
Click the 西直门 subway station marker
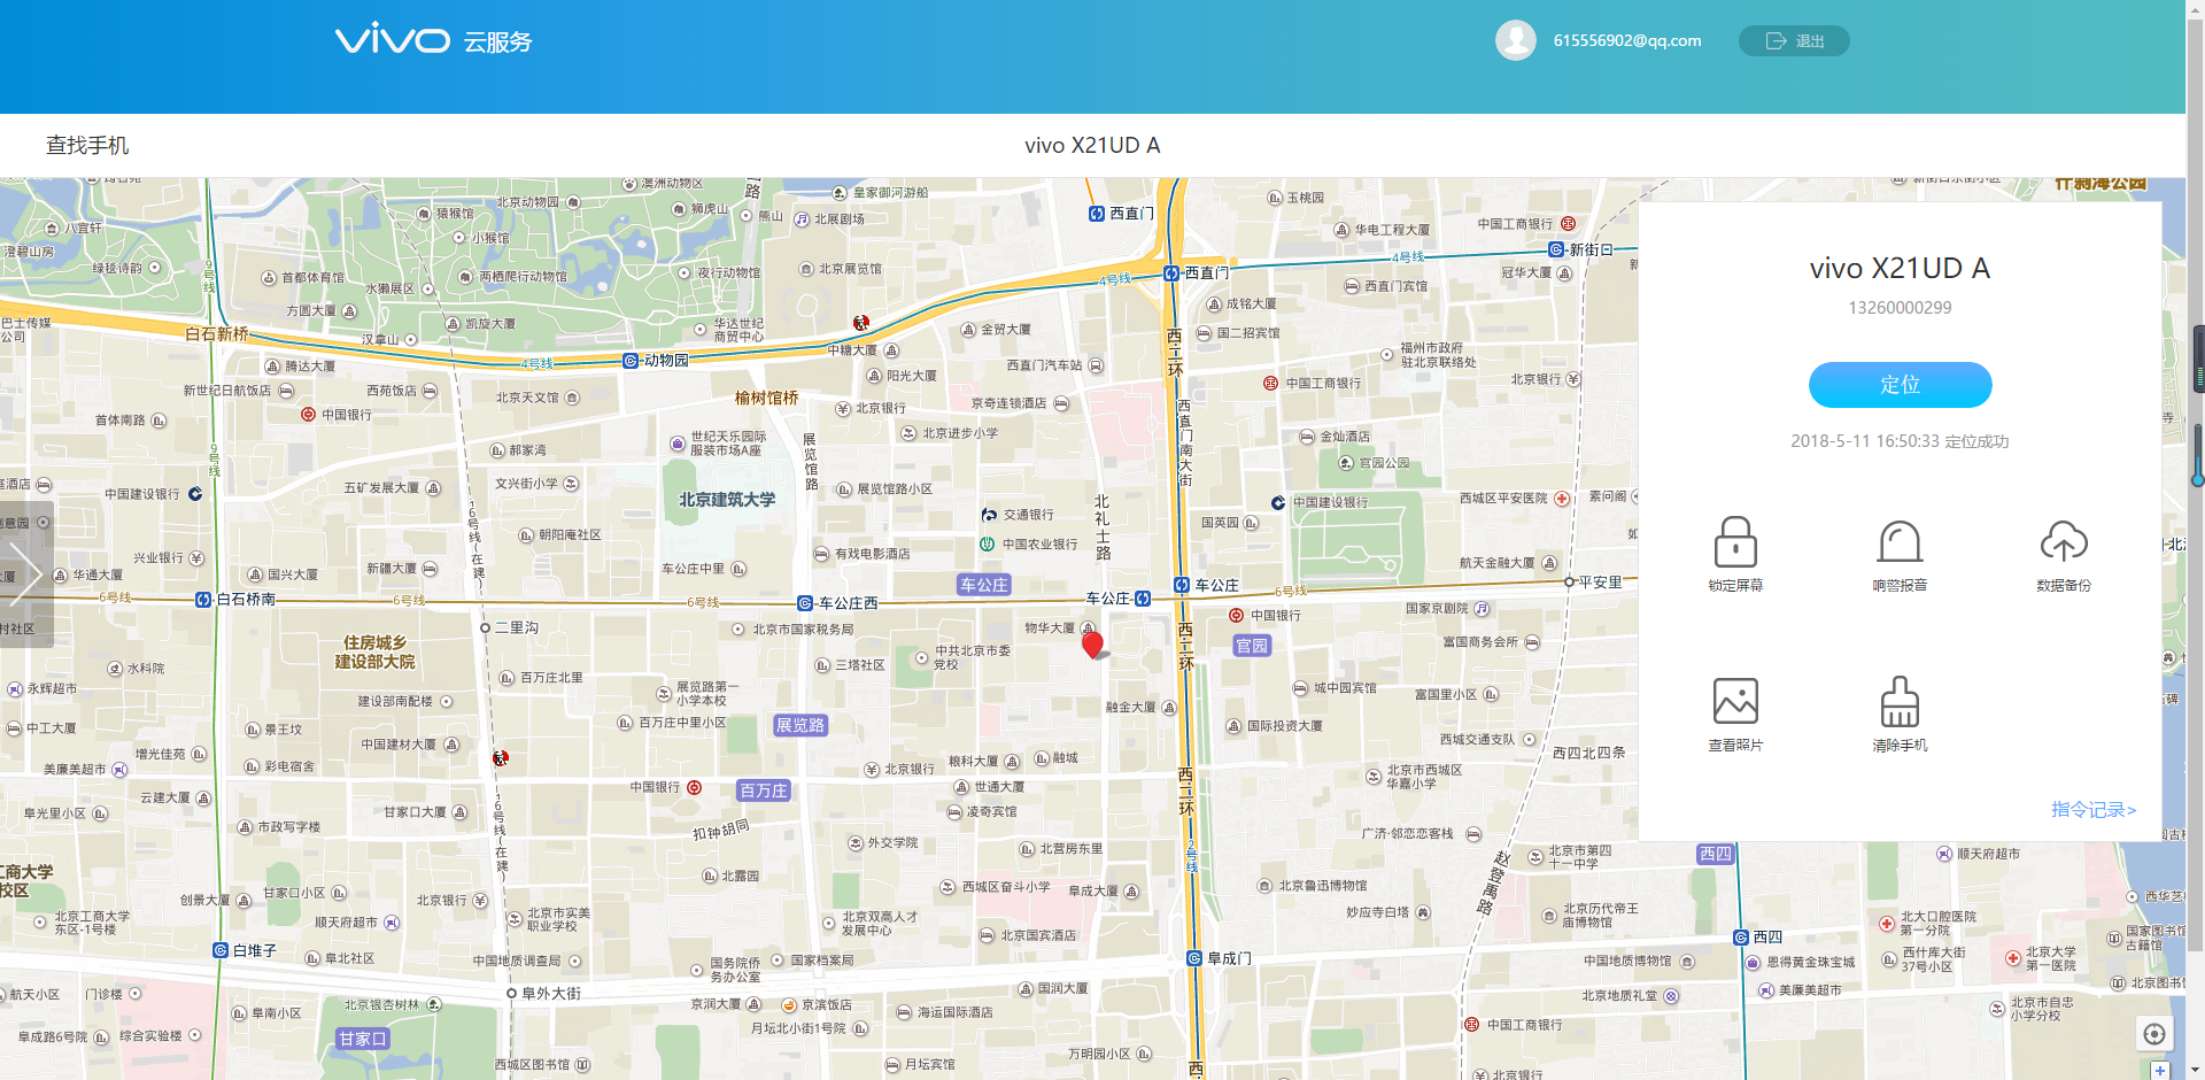1171,273
